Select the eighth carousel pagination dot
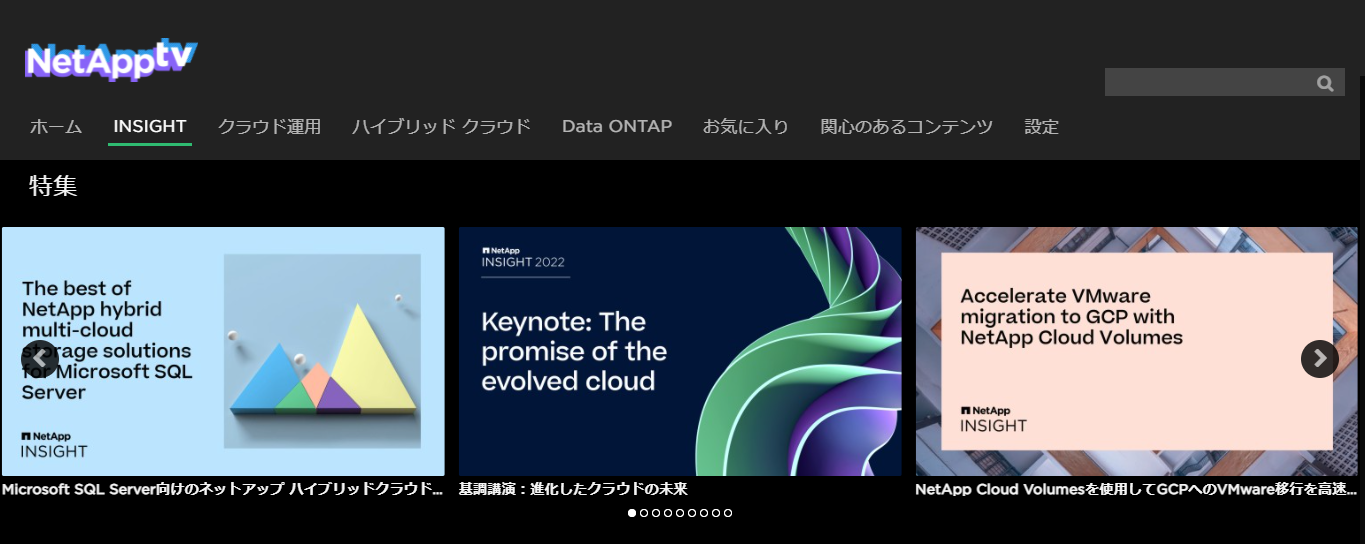 [716, 513]
